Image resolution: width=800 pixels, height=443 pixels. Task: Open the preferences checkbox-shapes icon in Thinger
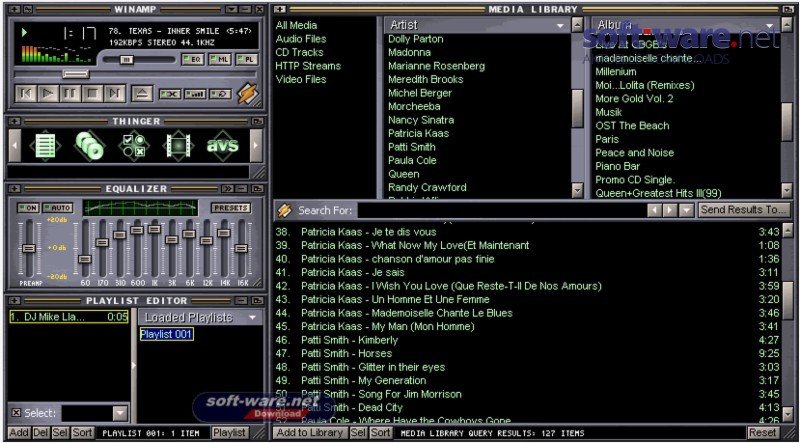coord(134,145)
